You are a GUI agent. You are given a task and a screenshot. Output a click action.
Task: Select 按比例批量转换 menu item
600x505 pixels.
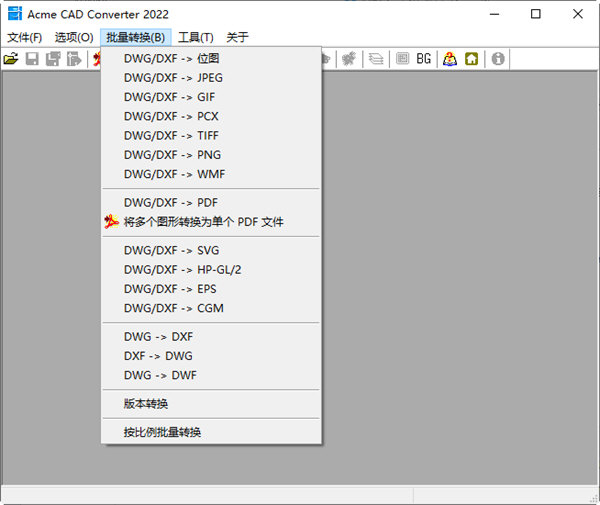point(162,433)
